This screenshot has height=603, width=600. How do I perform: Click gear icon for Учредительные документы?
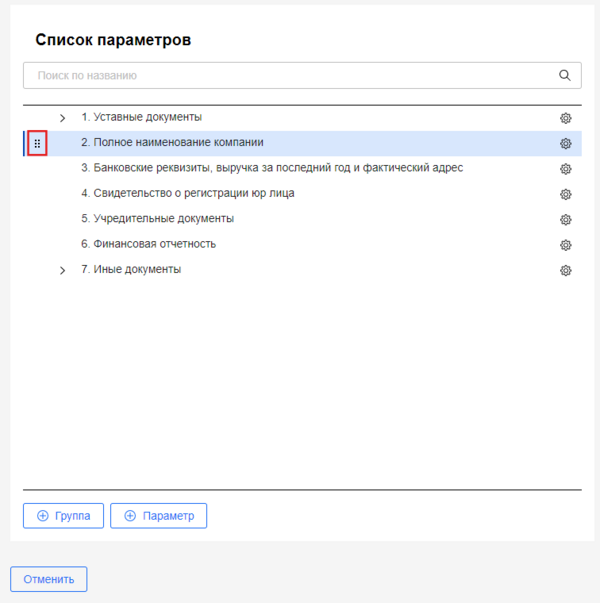pyautogui.click(x=565, y=219)
